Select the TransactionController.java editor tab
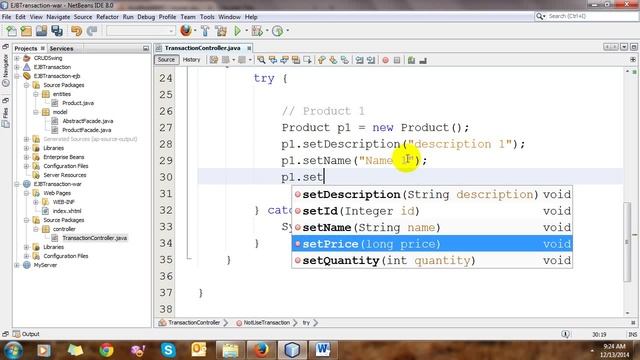The image size is (640, 360). 202,48
